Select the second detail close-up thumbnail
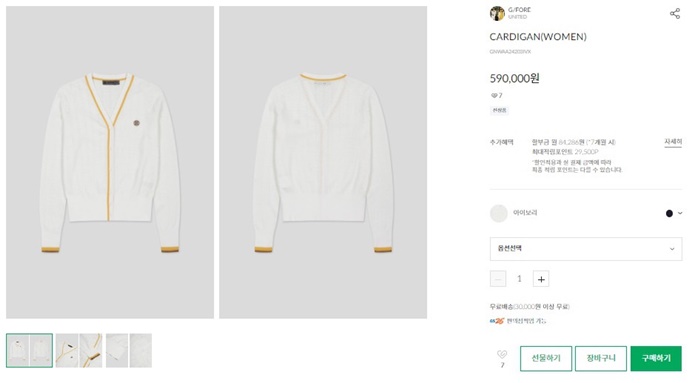The height and width of the screenshot is (383, 700). coord(79,350)
